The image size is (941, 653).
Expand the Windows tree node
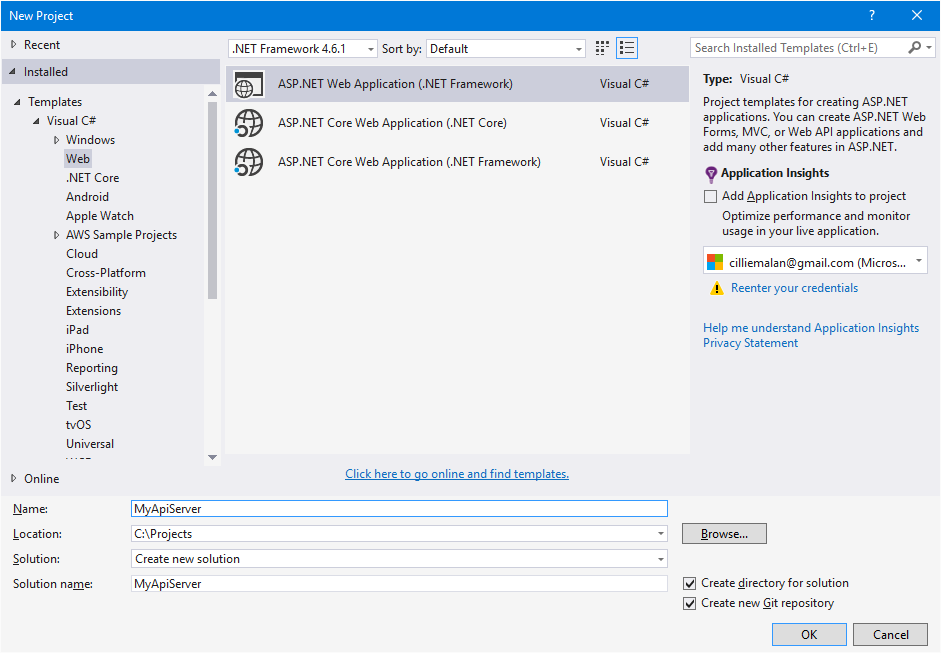[56, 140]
